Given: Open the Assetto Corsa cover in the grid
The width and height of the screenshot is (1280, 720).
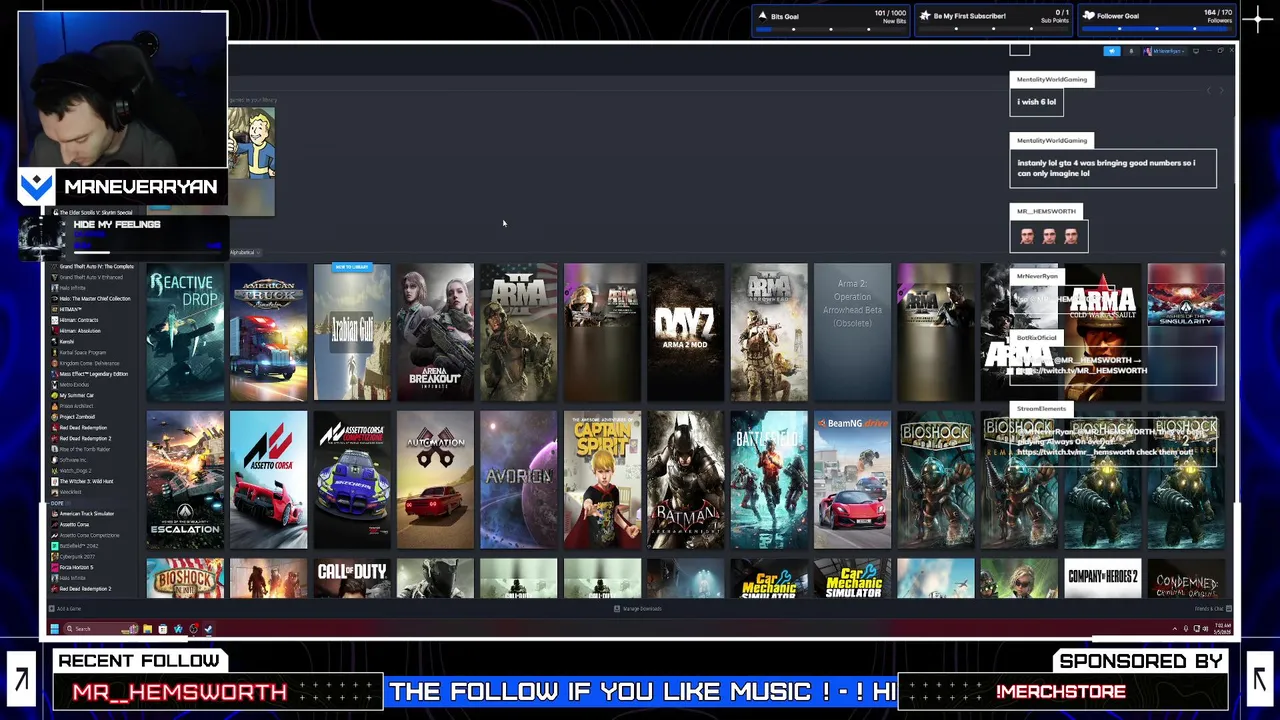Looking at the screenshot, I should point(268,480).
